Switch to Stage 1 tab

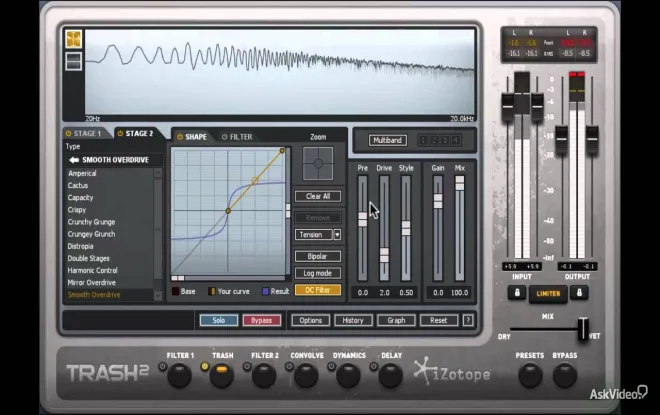coord(87,133)
